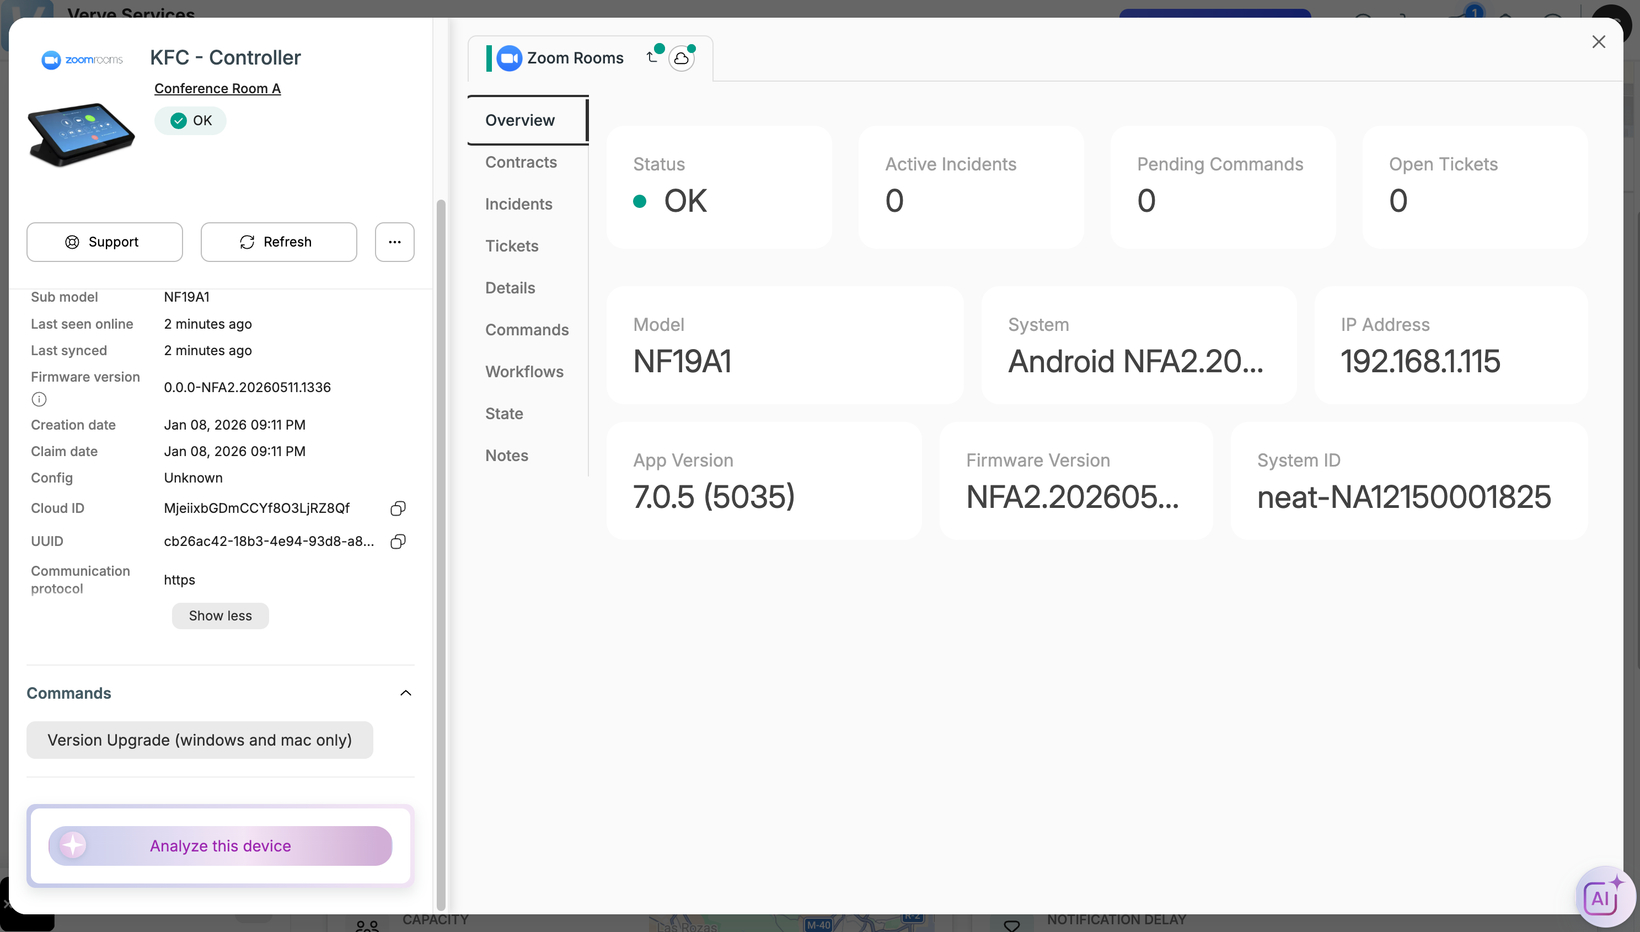Viewport: 1640px width, 932px height.
Task: Click firmware value 0.0.0-NFA2.20260511.1336
Action: tap(247, 388)
